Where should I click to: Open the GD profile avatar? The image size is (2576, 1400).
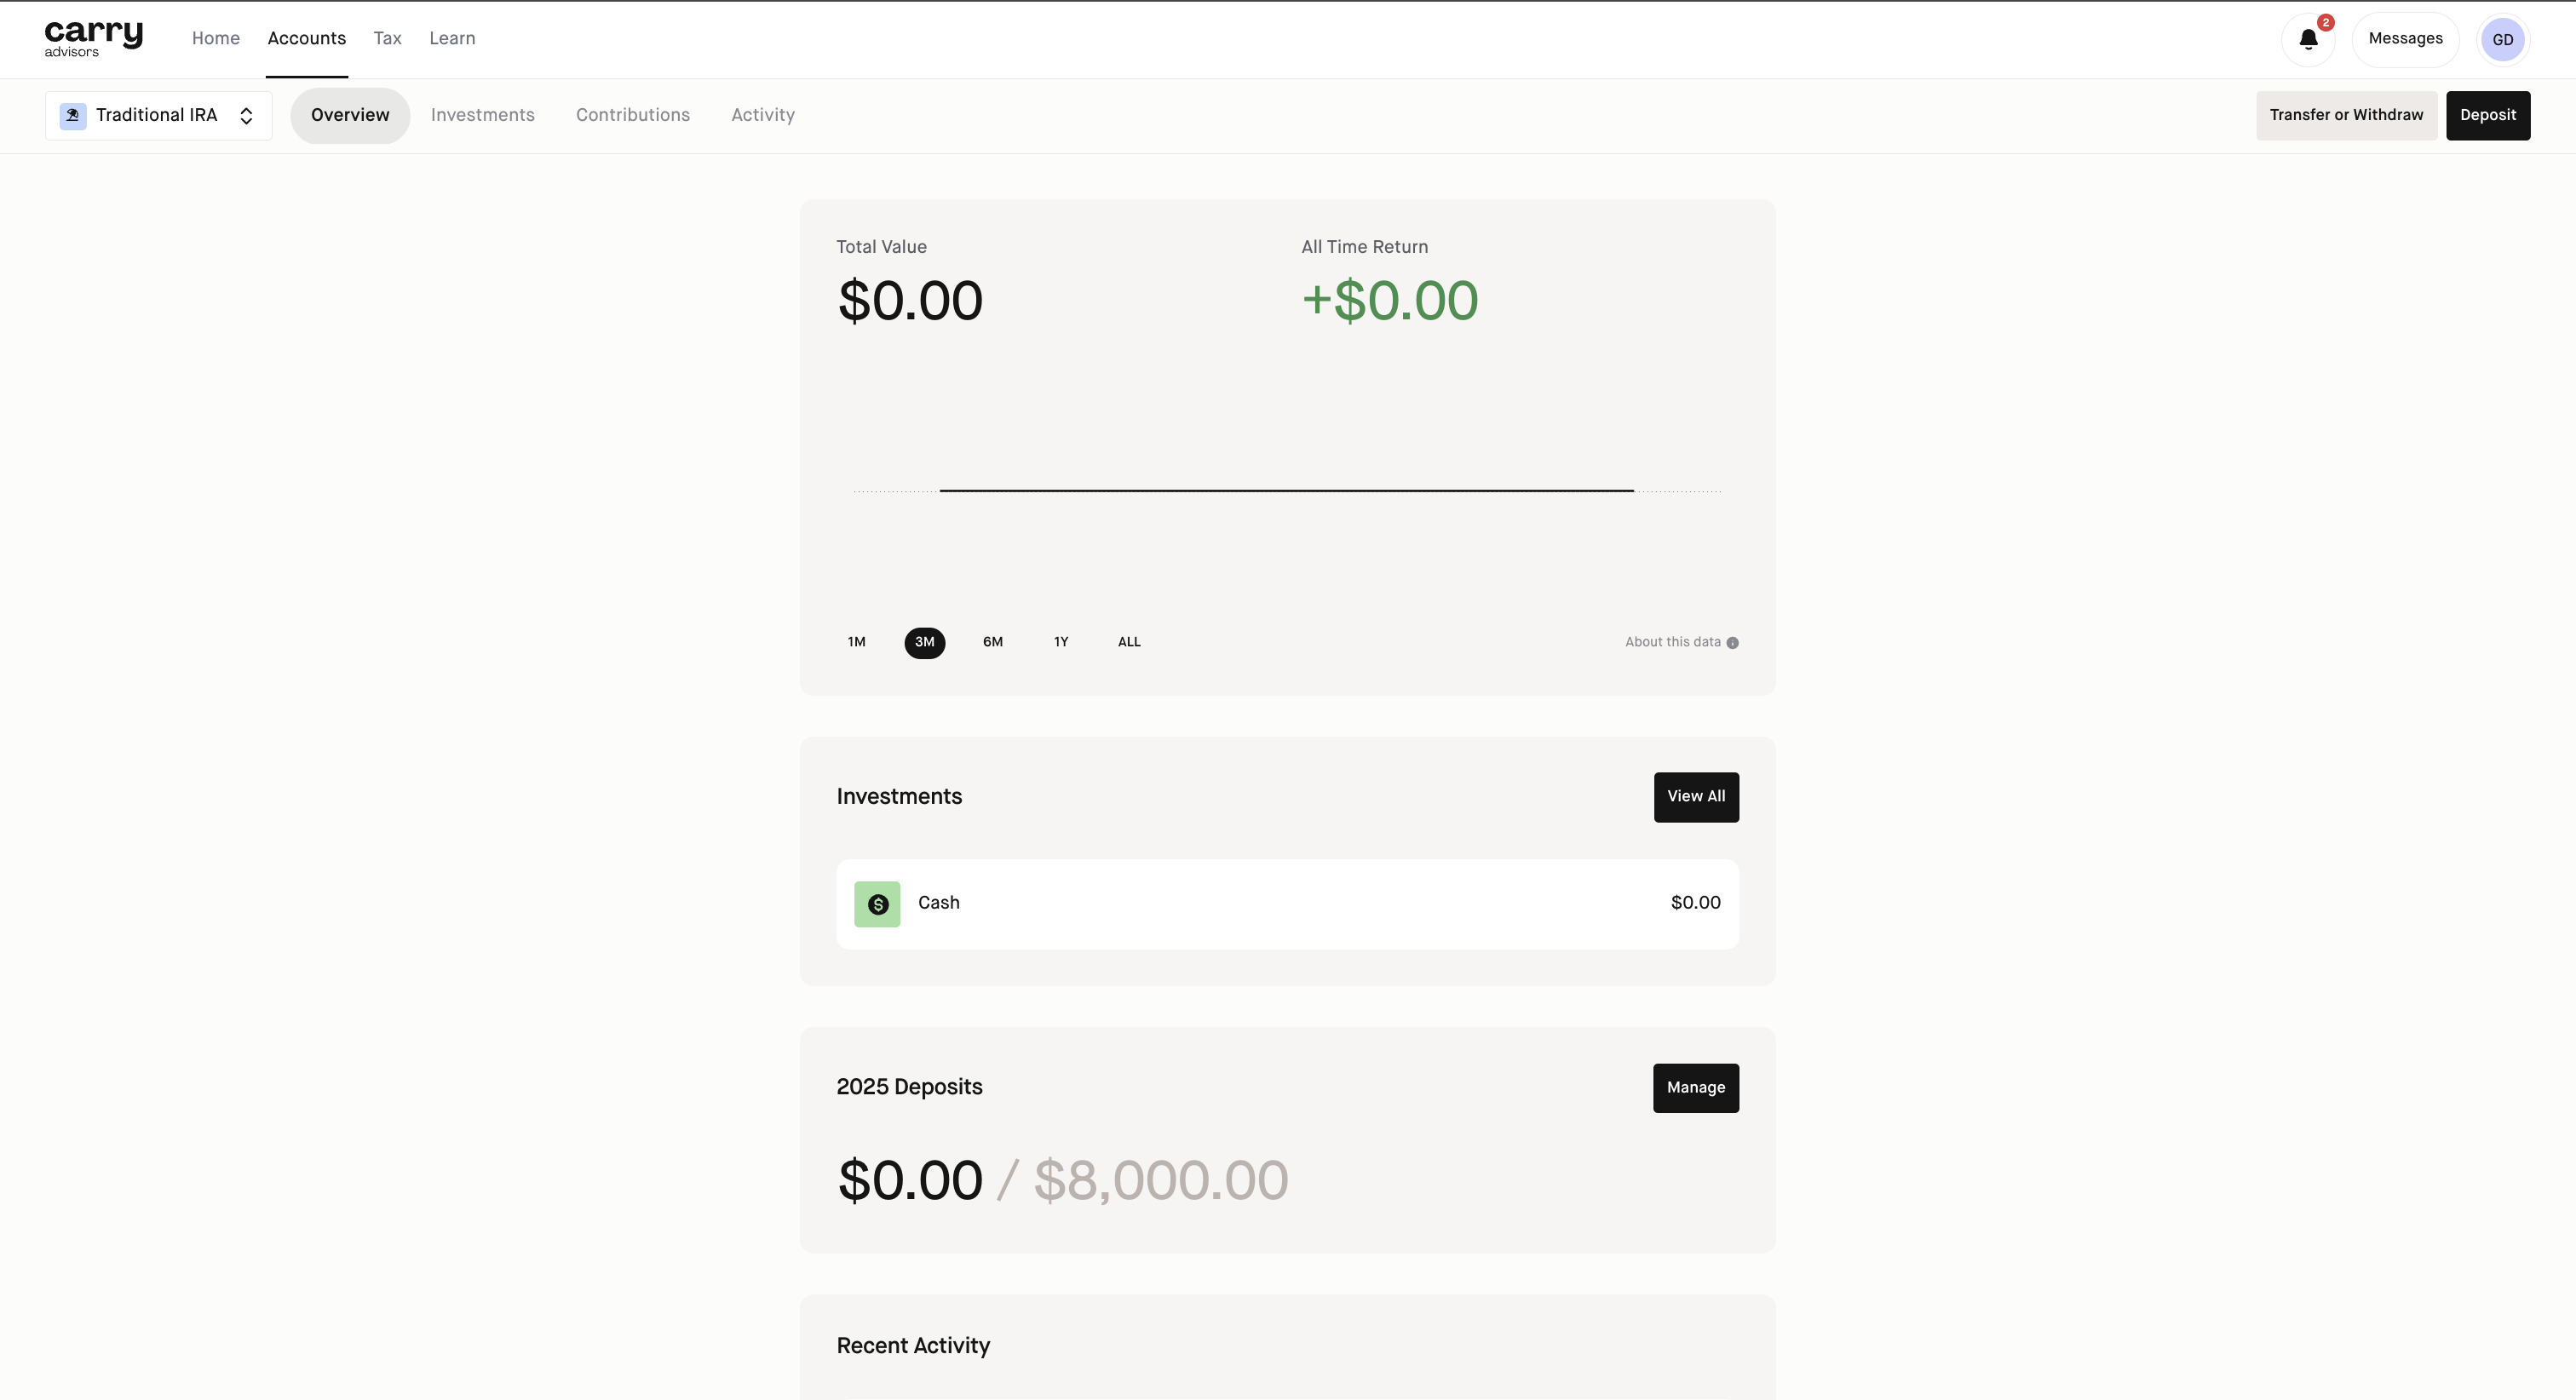tap(2502, 40)
